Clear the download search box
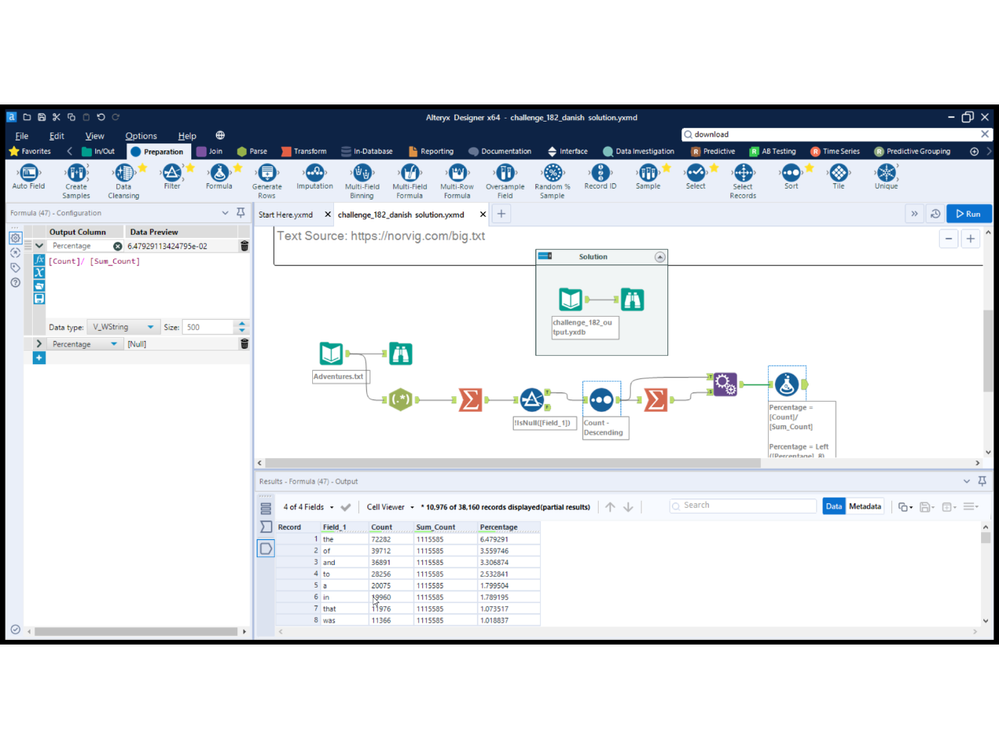This screenshot has height=749, width=999. click(x=984, y=134)
